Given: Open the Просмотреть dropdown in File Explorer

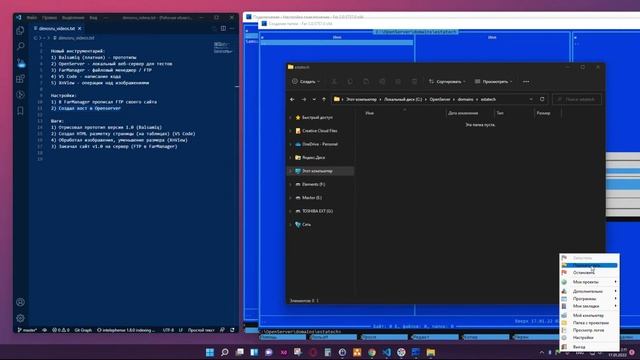Looking at the screenshot, I should pos(493,82).
